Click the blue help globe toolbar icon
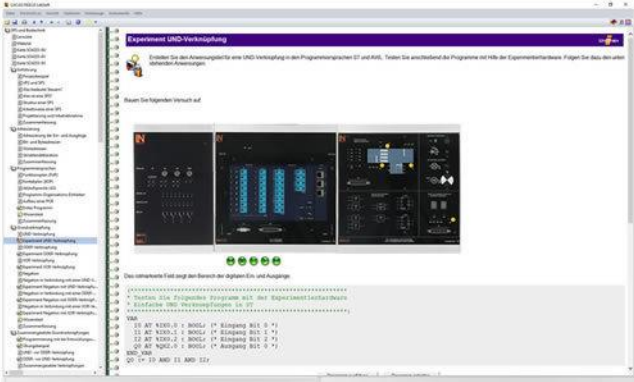Screen dimensions: 634x382 click(78, 22)
